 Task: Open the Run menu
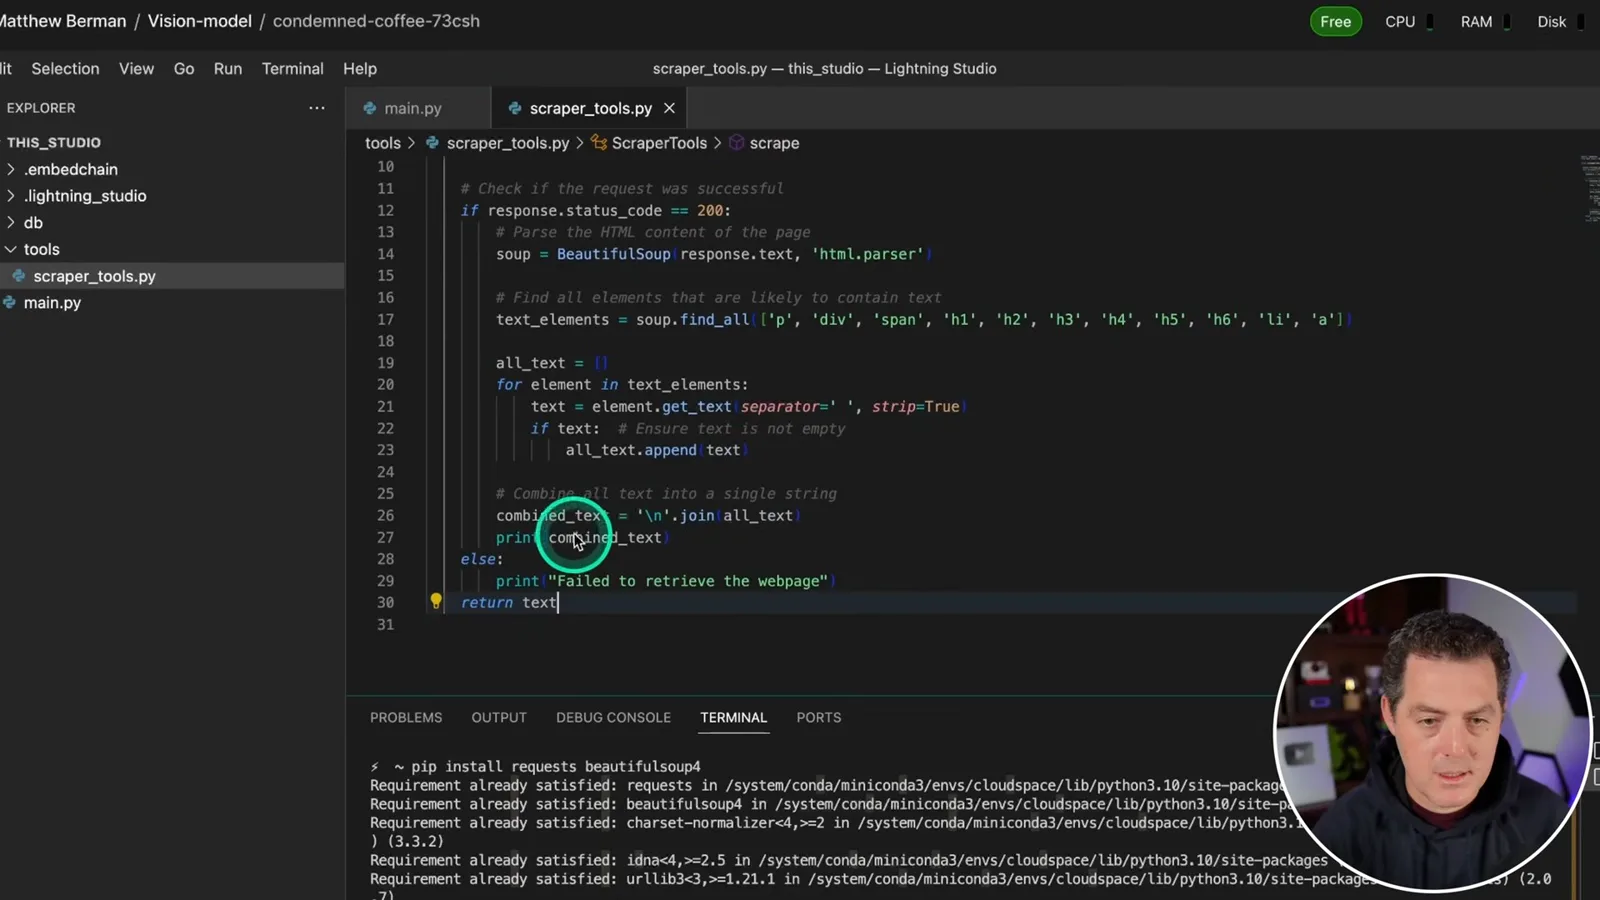pyautogui.click(x=228, y=68)
